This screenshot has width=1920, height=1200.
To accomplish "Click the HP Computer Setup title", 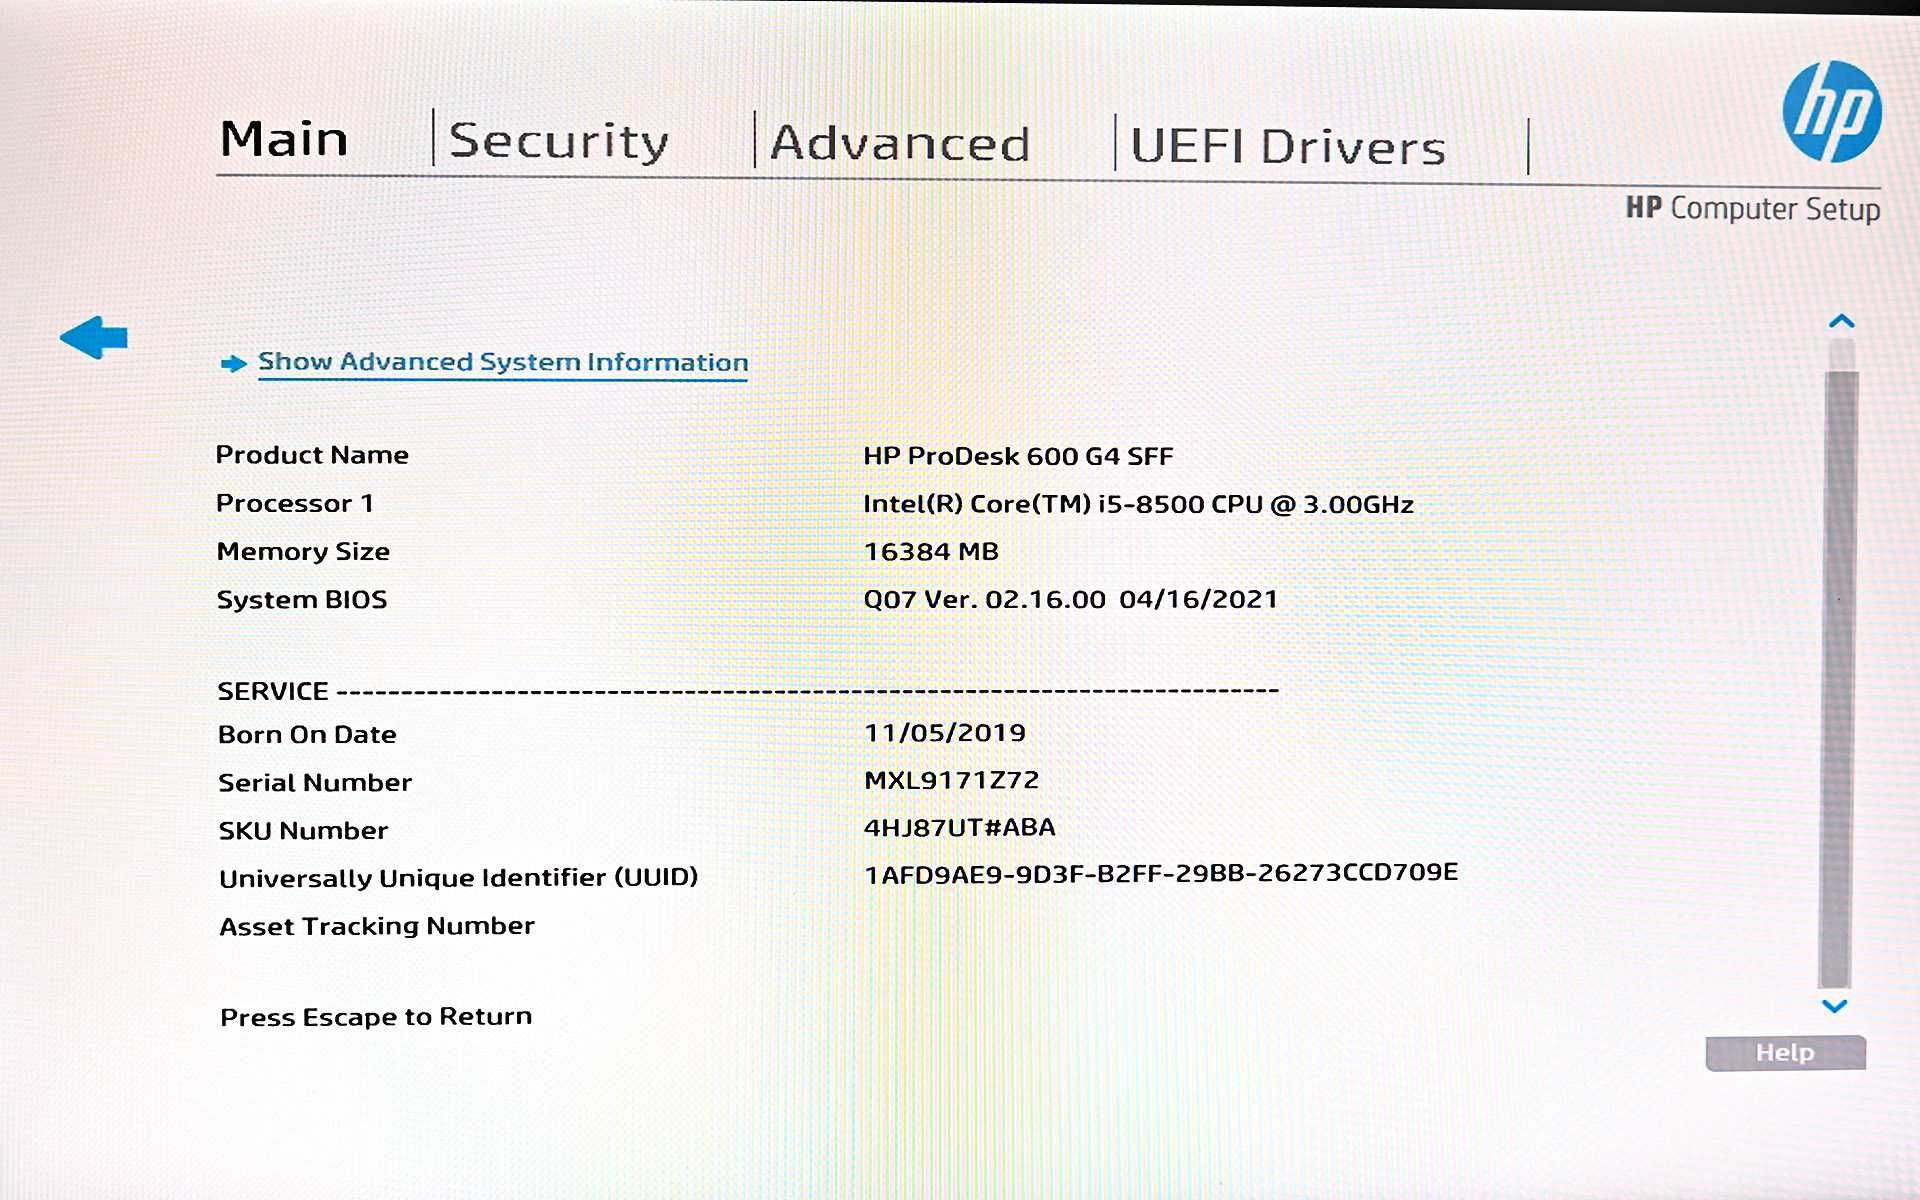I will 1752,209.
